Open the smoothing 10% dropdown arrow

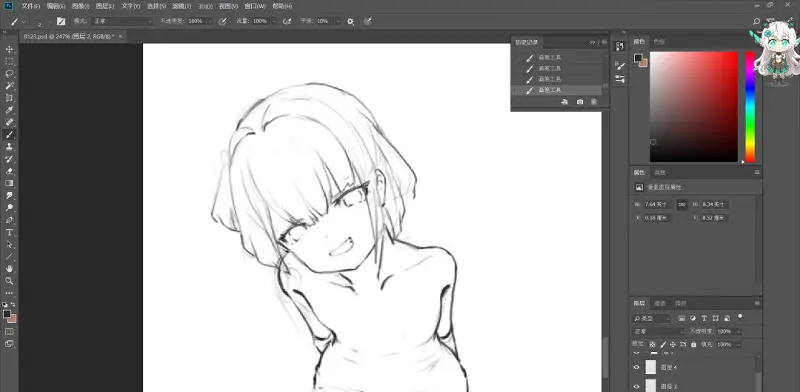click(338, 21)
